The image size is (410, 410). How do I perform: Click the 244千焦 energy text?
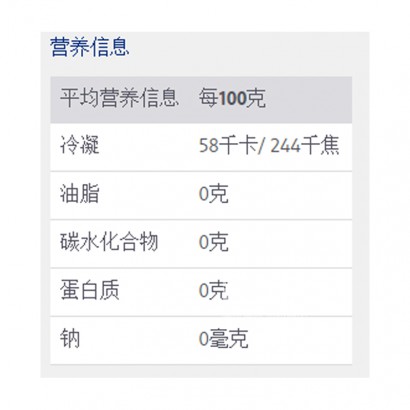305,145
